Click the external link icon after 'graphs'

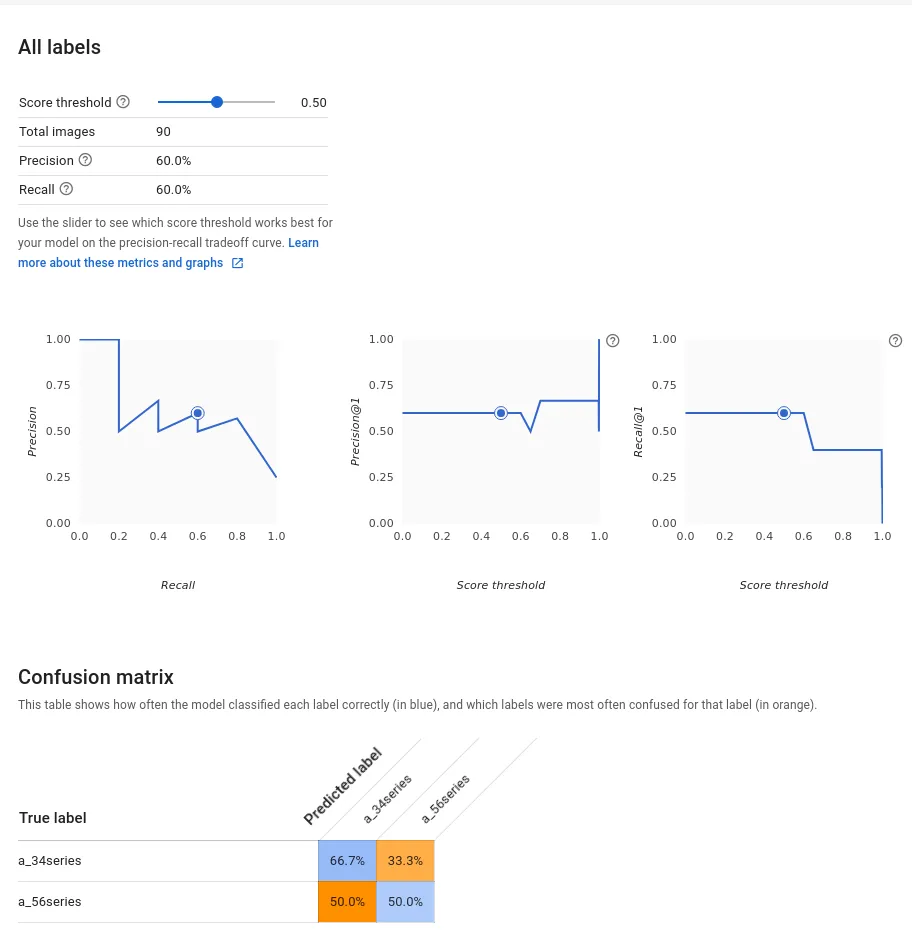pyautogui.click(x=237, y=263)
